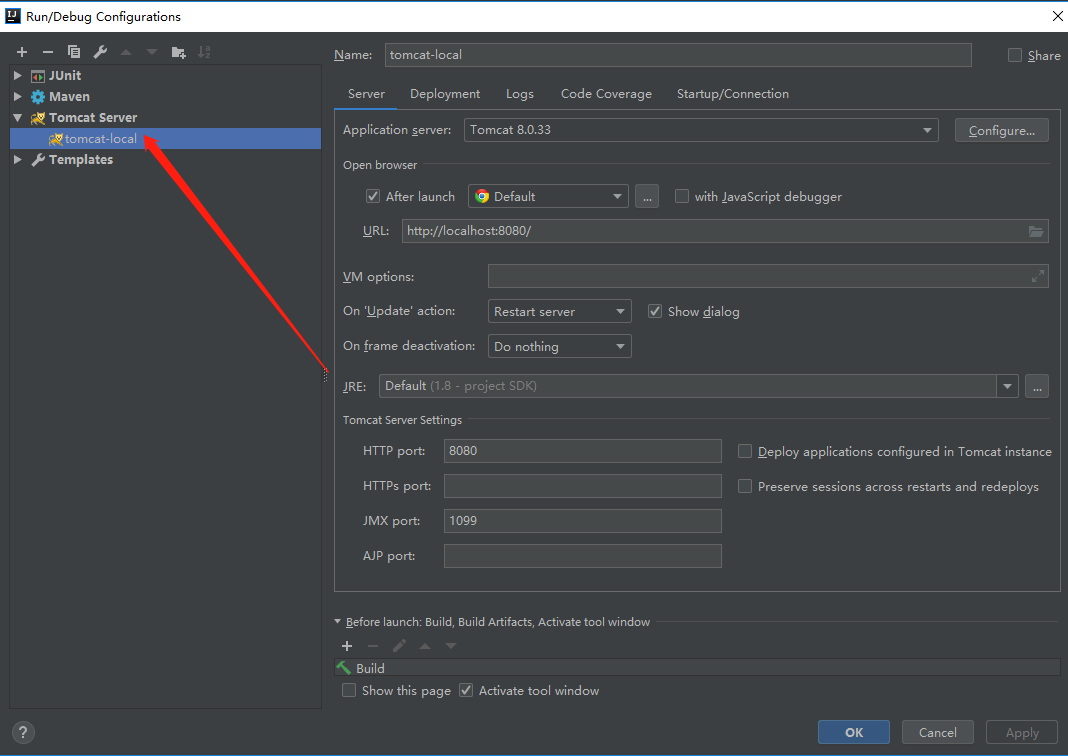This screenshot has height=756, width=1068.
Task: Click the URL input field
Action: tap(725, 231)
